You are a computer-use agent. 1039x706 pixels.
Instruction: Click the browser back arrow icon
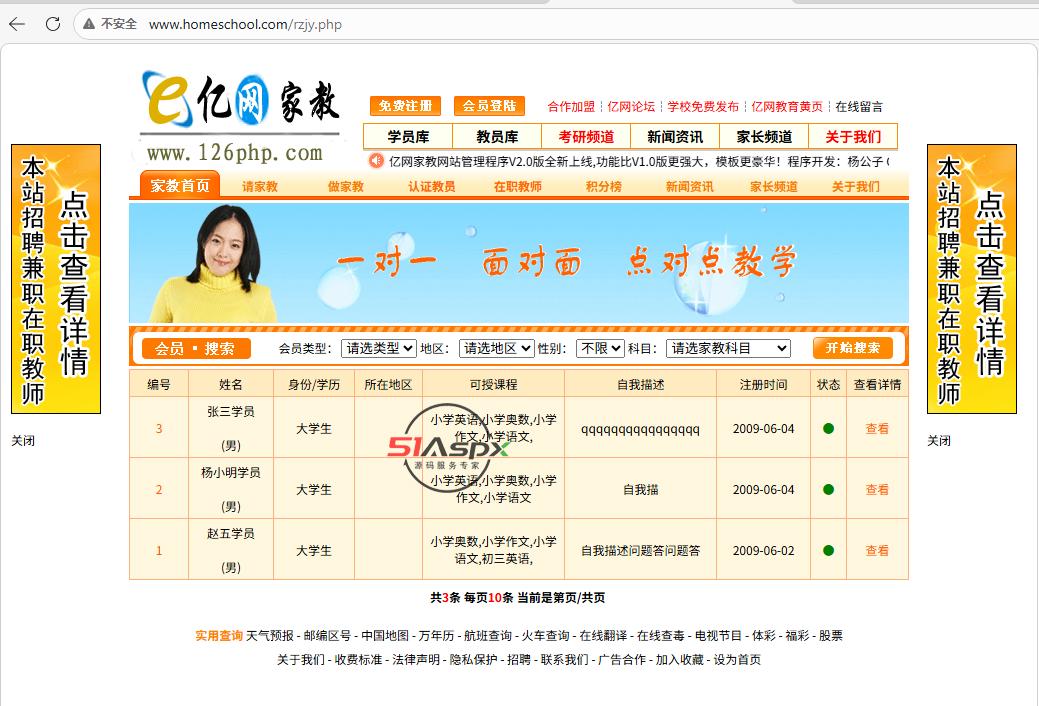click(17, 25)
